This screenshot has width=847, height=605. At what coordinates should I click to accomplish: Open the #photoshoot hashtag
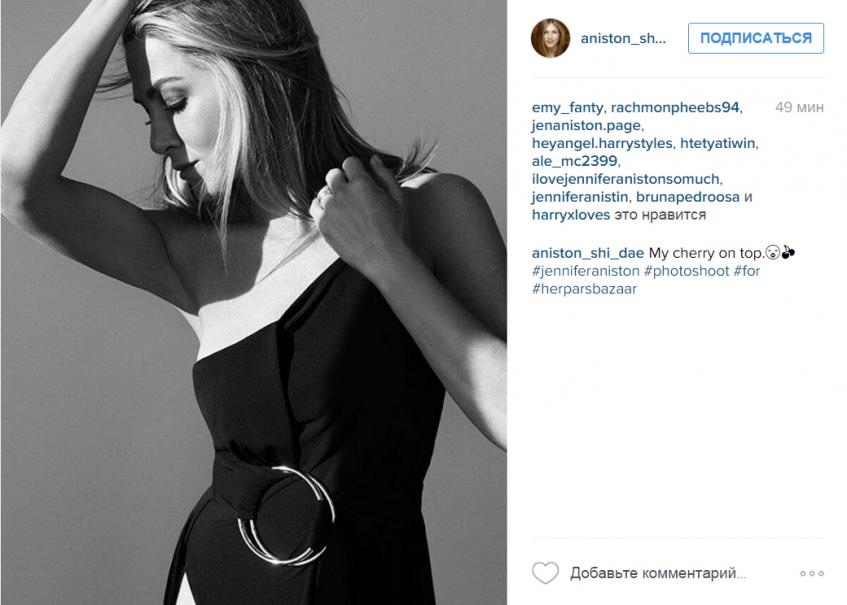(687, 271)
